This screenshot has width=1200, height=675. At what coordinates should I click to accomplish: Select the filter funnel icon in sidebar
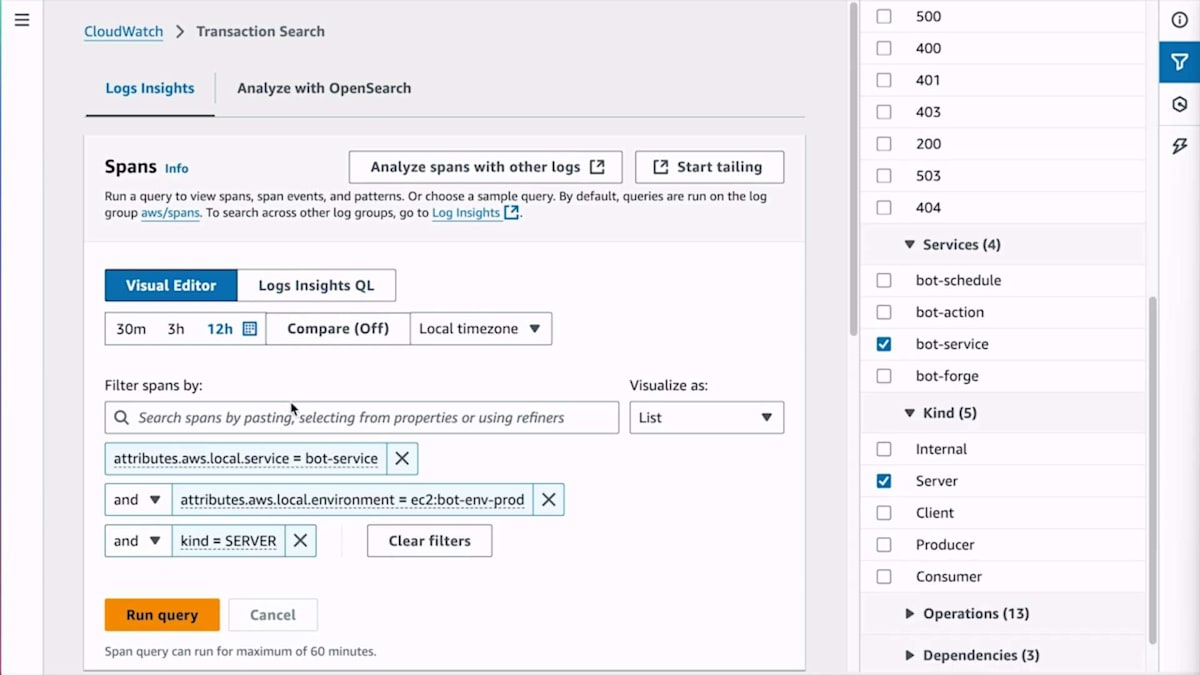pos(1180,62)
